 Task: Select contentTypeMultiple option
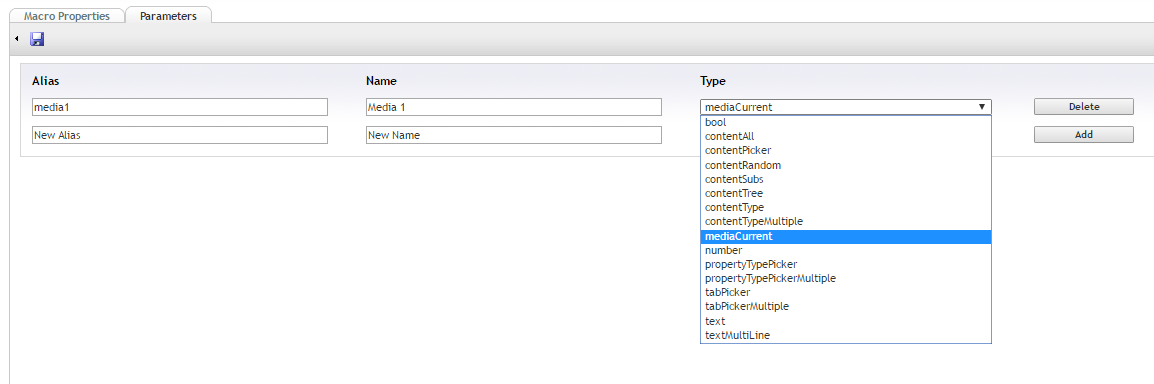[846, 221]
